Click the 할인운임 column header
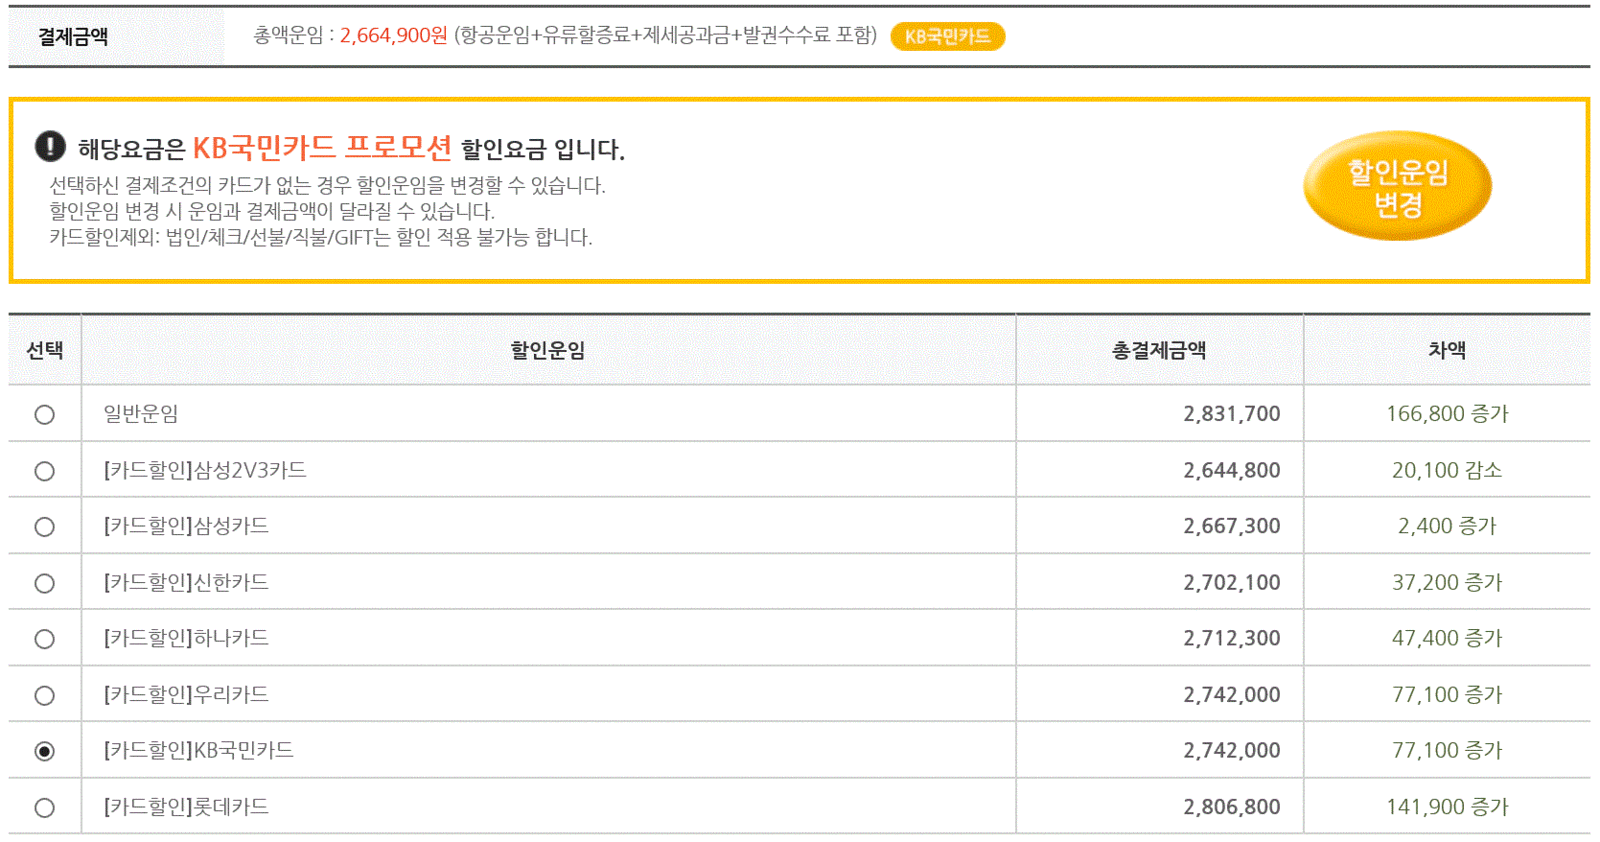 click(548, 350)
